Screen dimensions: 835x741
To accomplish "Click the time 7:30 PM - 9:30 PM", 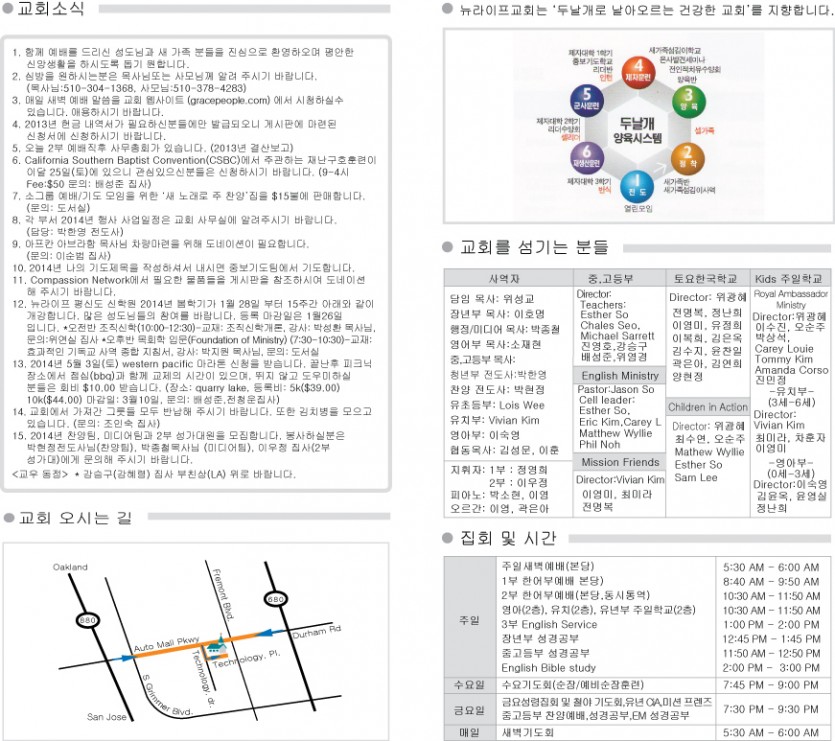I will (771, 709).
